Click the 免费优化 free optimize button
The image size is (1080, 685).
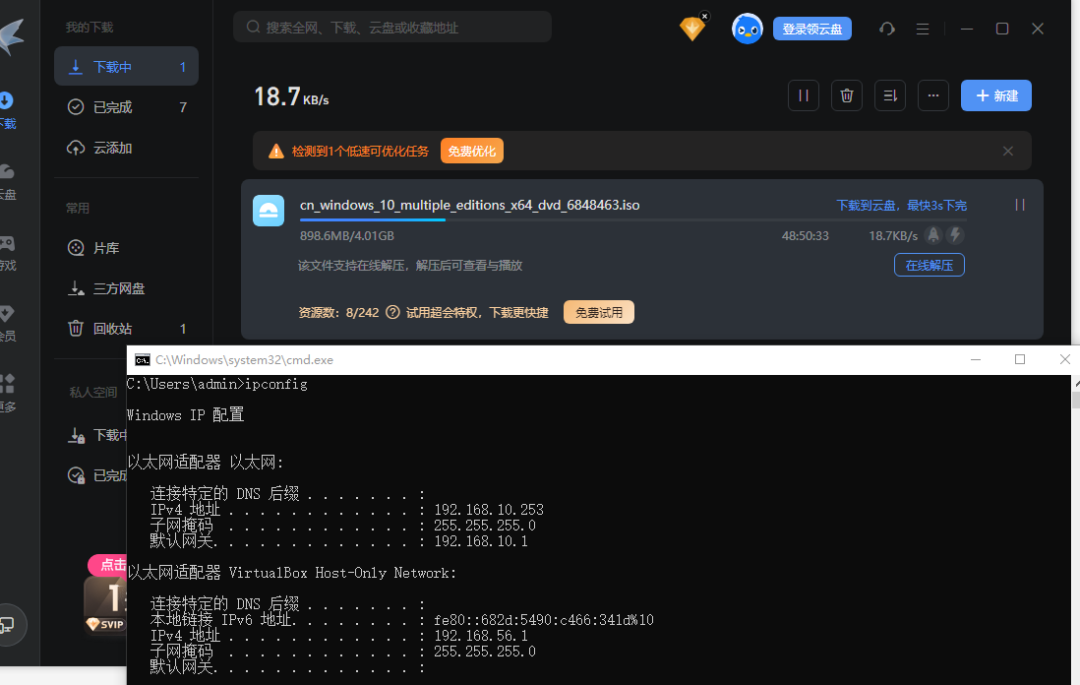[472, 151]
